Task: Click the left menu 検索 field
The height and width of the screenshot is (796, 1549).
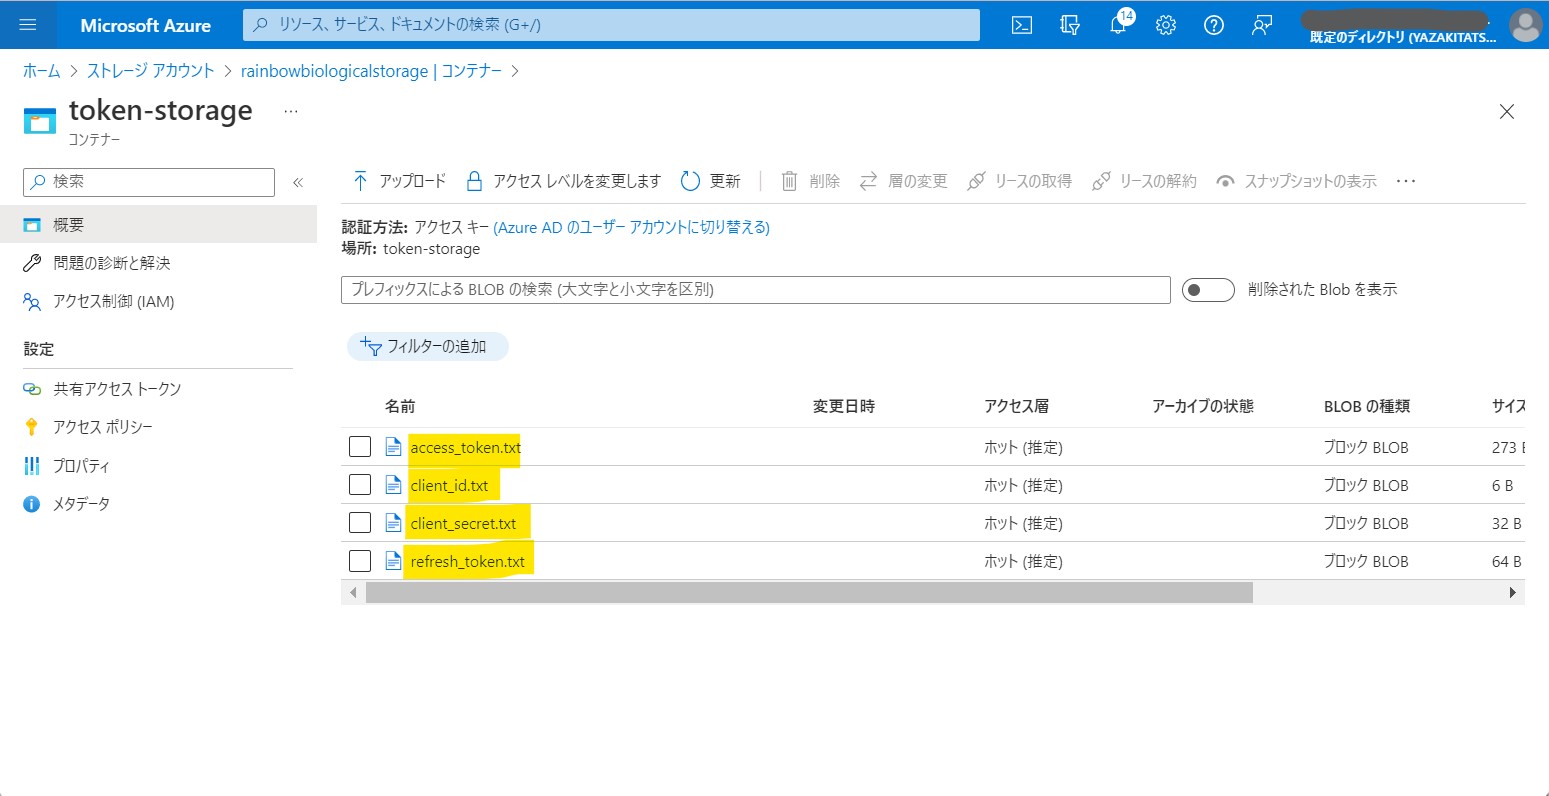Action: (x=149, y=182)
